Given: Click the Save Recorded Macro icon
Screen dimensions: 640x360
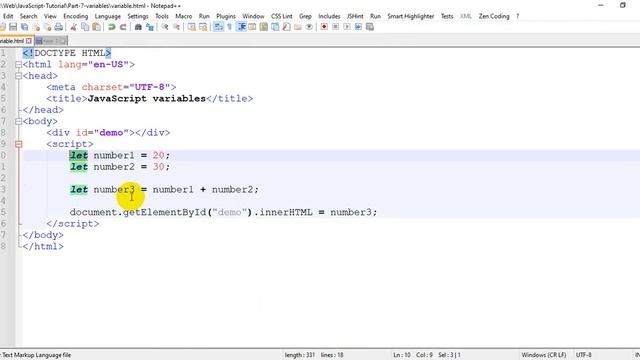Looking at the screenshot, I should pos(370,27).
